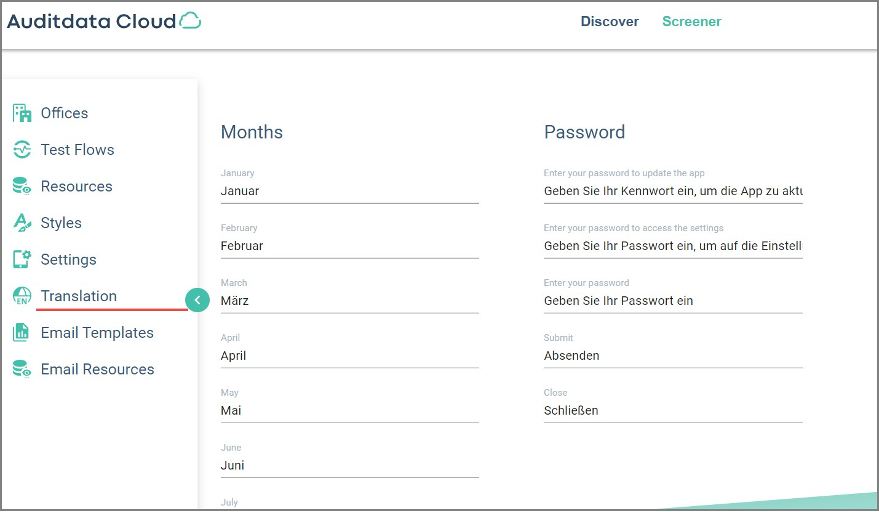The width and height of the screenshot is (879, 512).
Task: Select the Resources database icon
Action: click(x=22, y=186)
